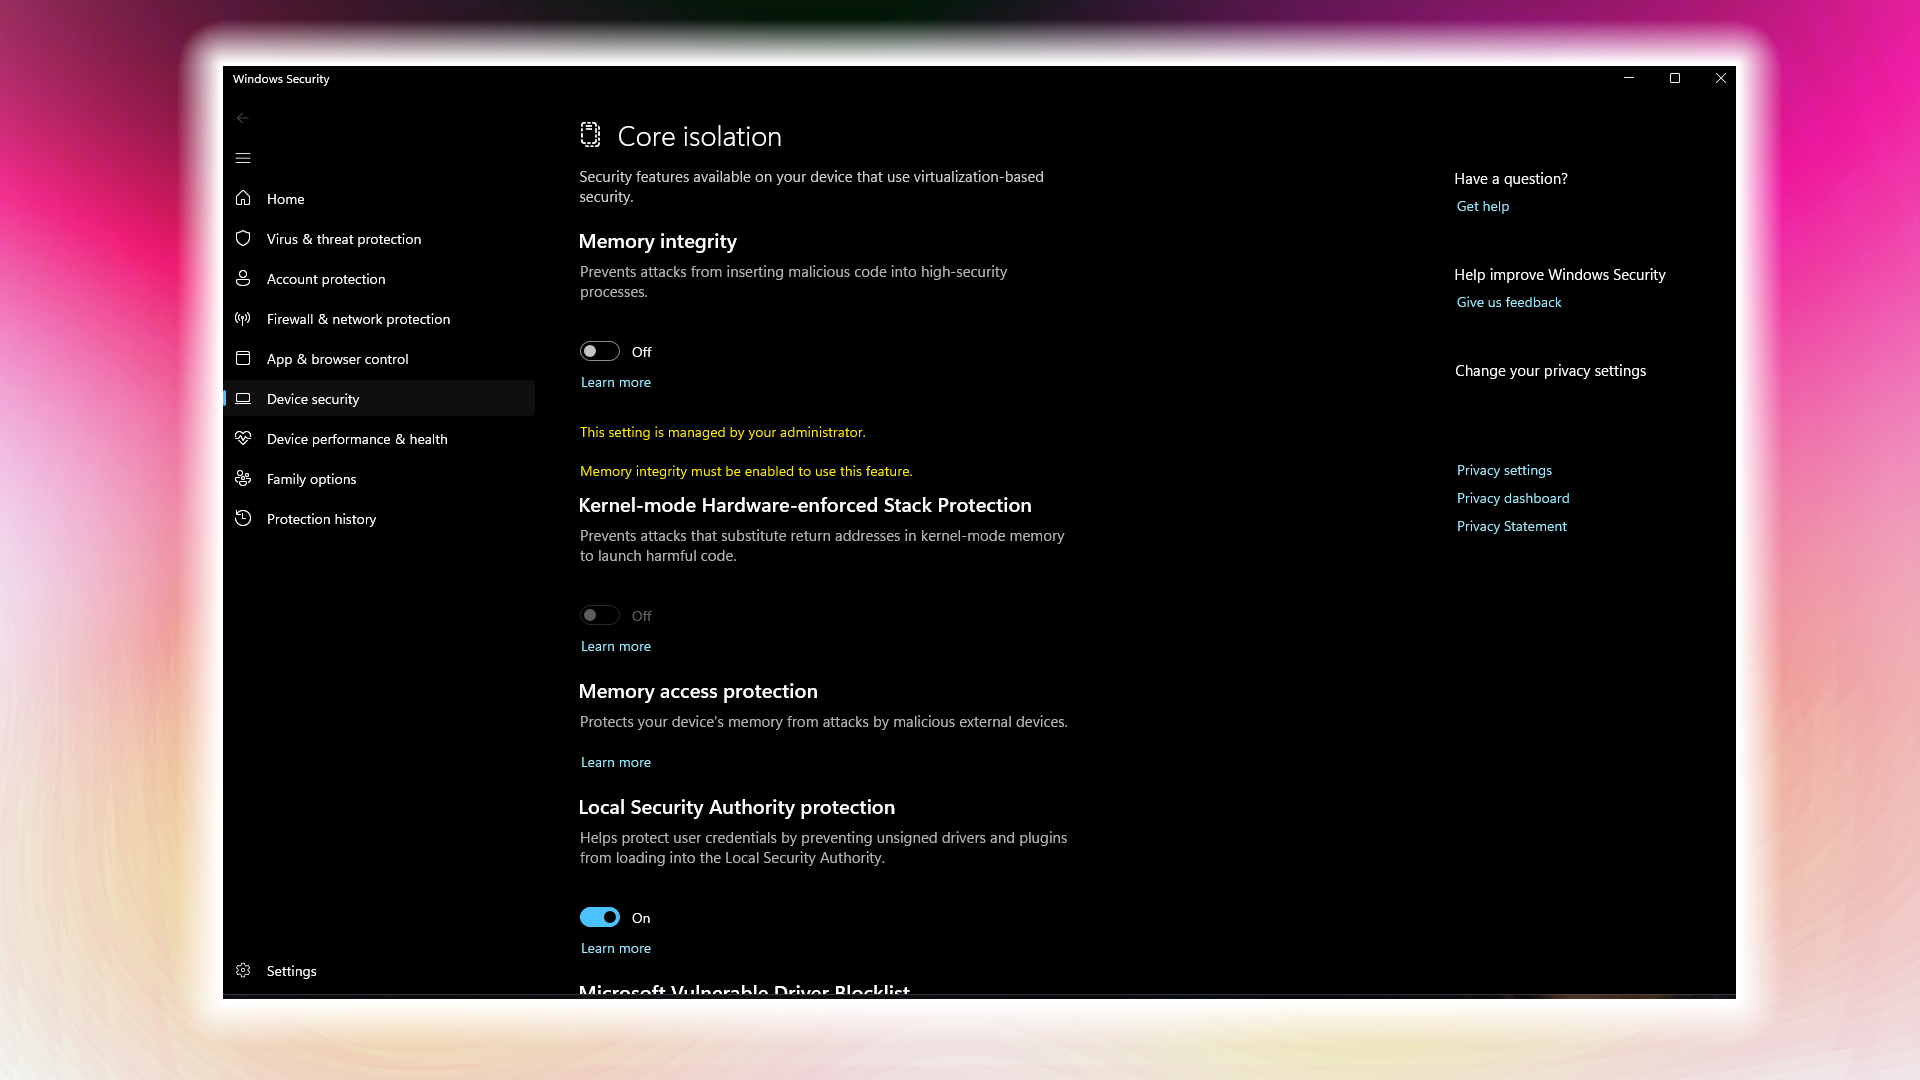
Task: Close the Windows Security window
Action: (1721, 78)
